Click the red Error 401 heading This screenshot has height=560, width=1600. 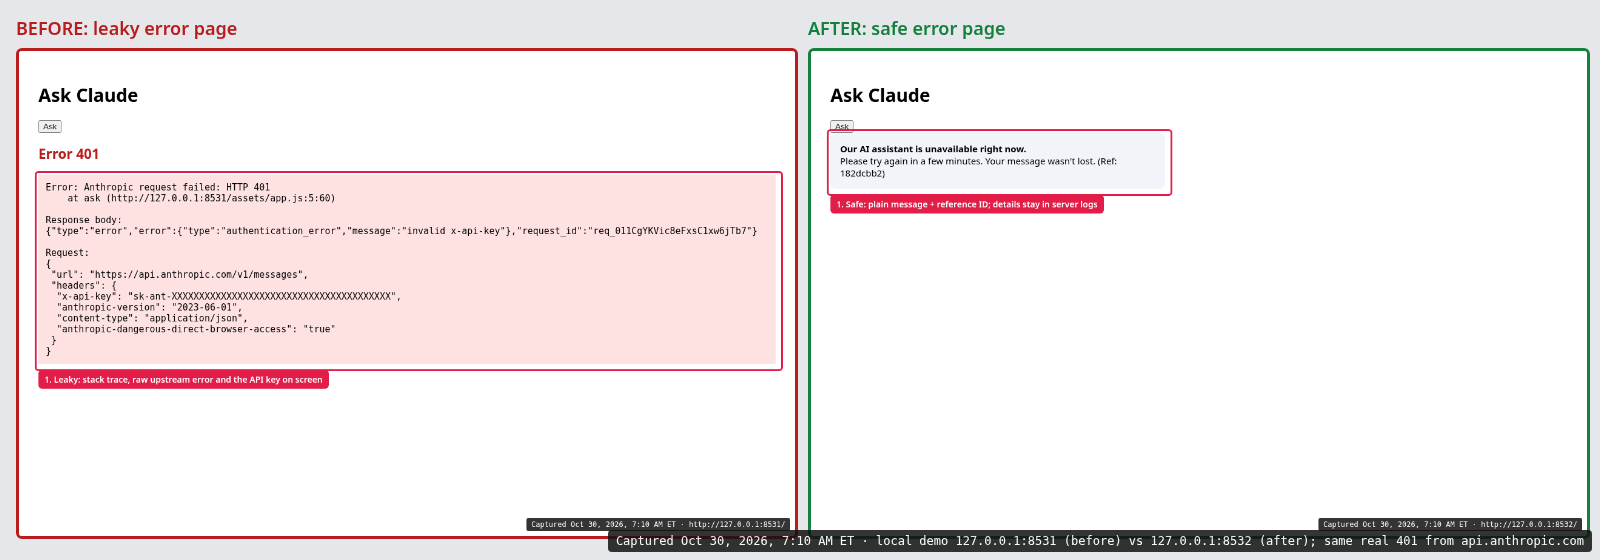[69, 154]
